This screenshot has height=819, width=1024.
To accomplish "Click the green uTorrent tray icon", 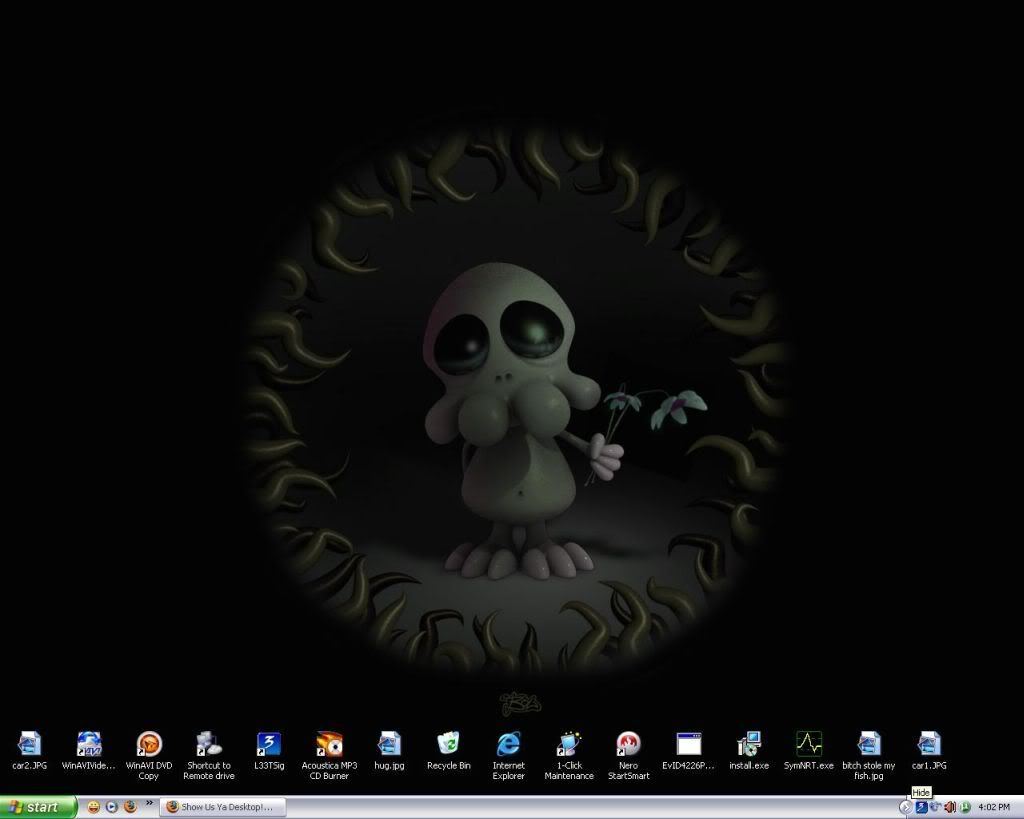I will [x=965, y=808].
